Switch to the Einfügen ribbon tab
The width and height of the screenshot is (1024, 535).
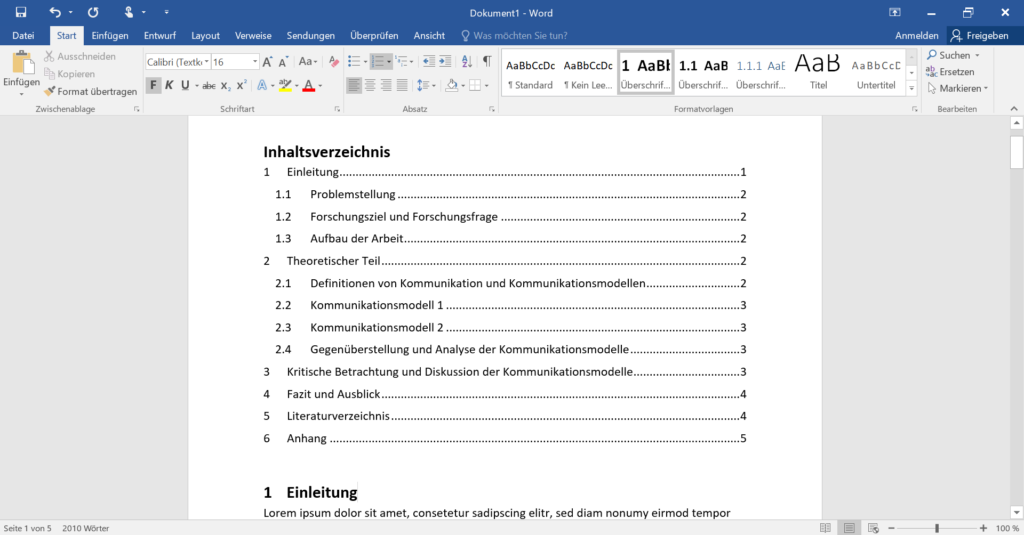pos(110,35)
